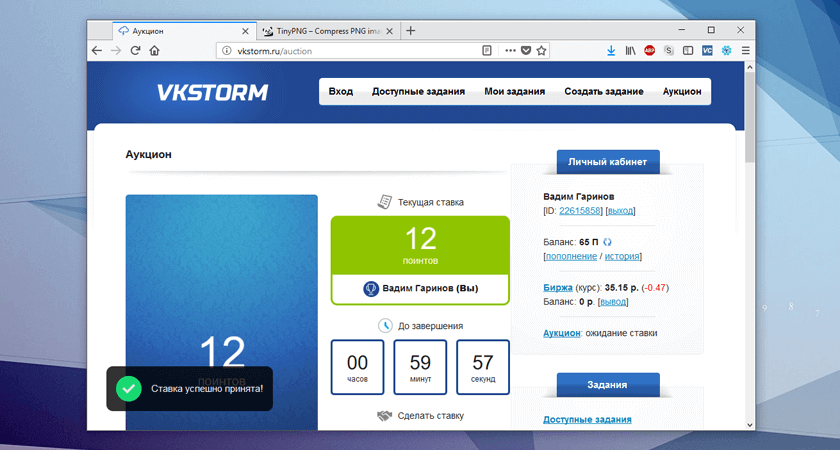
Task: Open the Биржа exchange link
Action: pyautogui.click(x=558, y=288)
